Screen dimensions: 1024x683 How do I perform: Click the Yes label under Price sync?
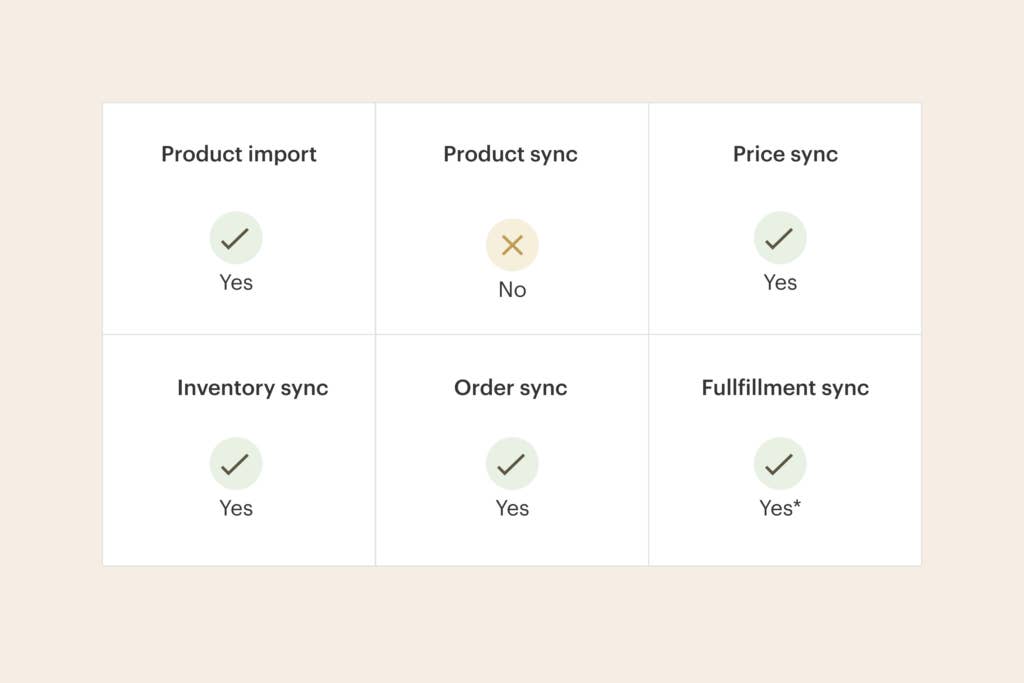780,283
